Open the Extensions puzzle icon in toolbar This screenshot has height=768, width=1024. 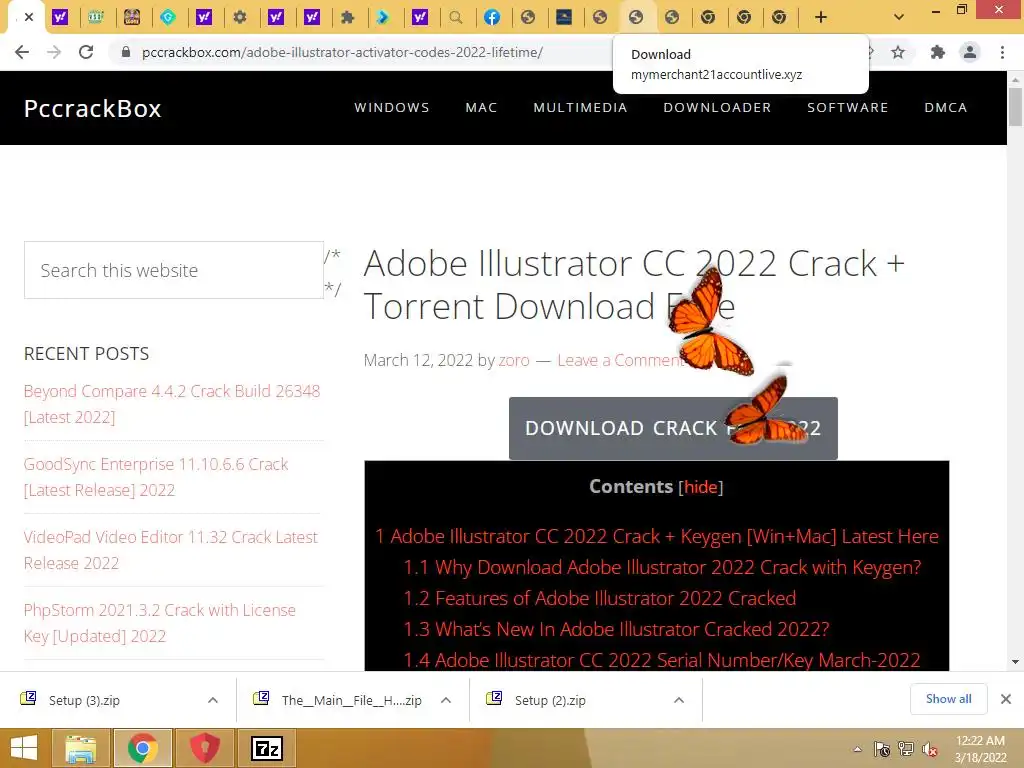tap(937, 52)
